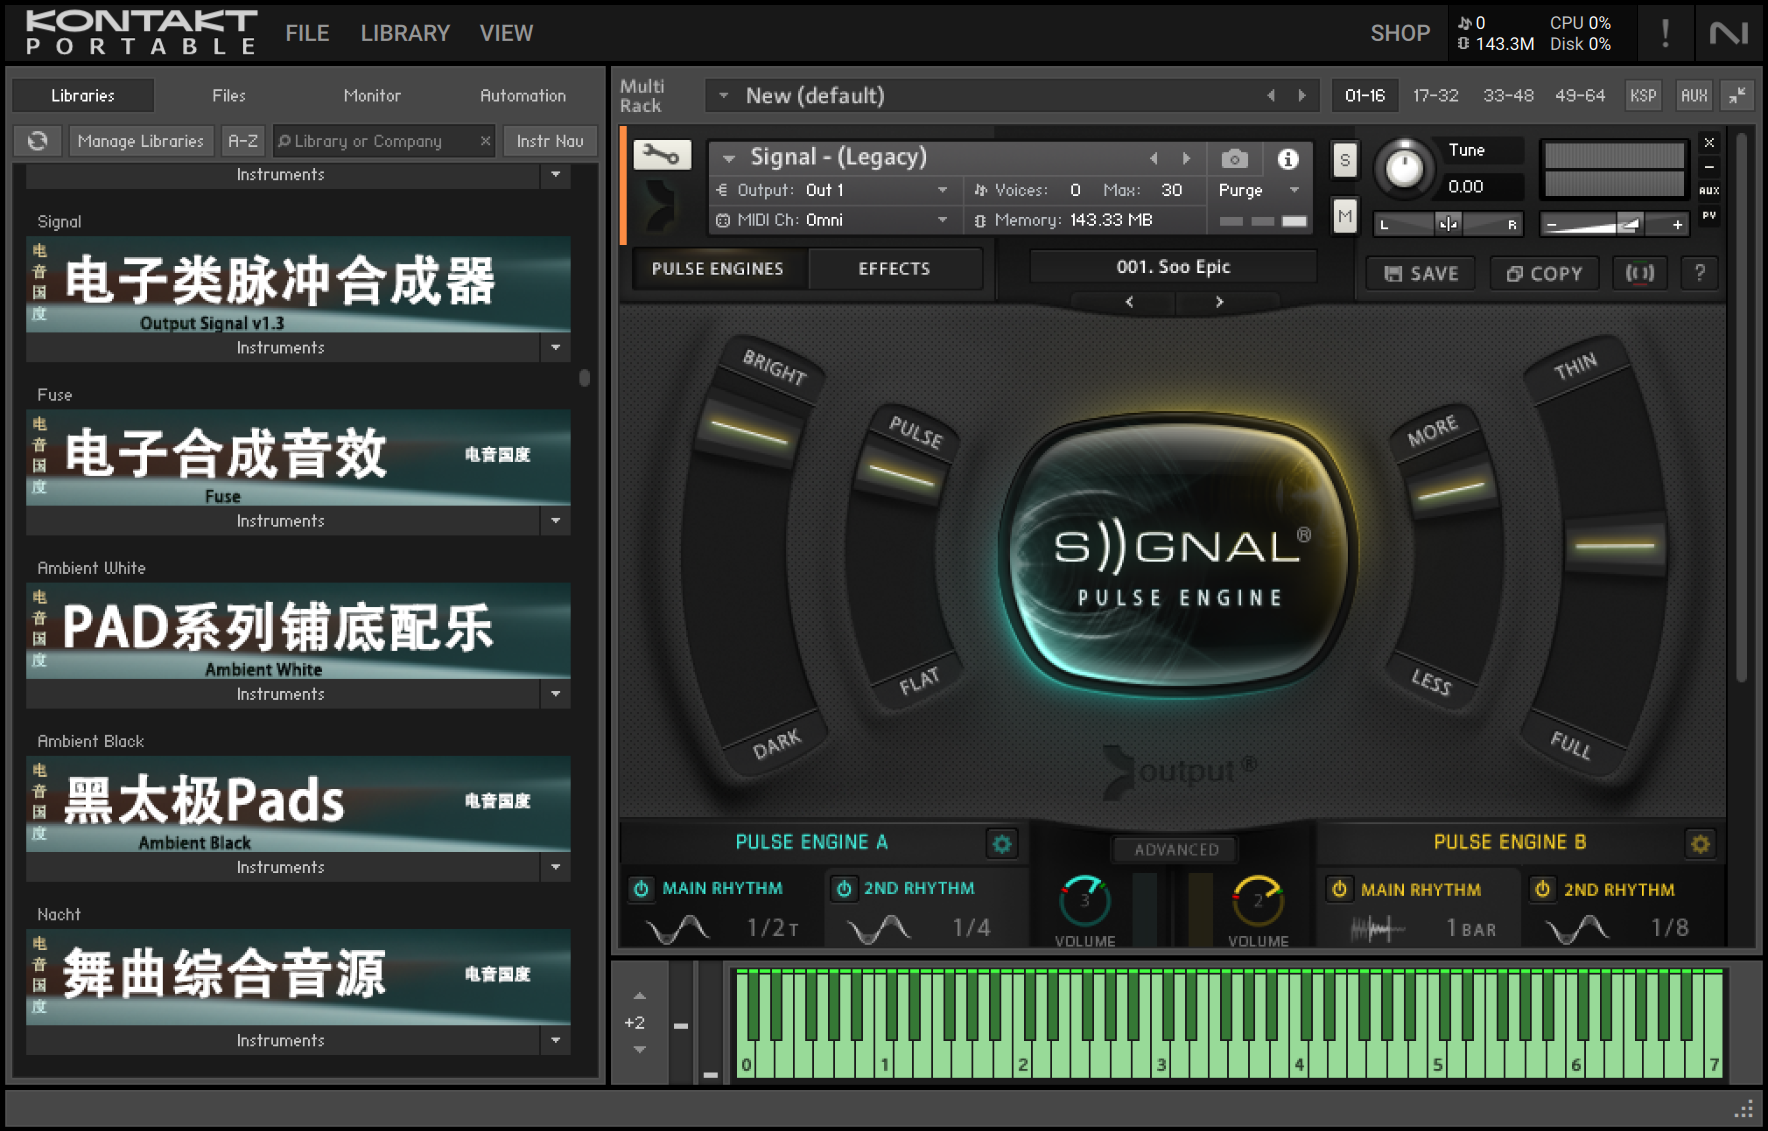
Task: Open the instrument info icon
Action: point(1288,158)
